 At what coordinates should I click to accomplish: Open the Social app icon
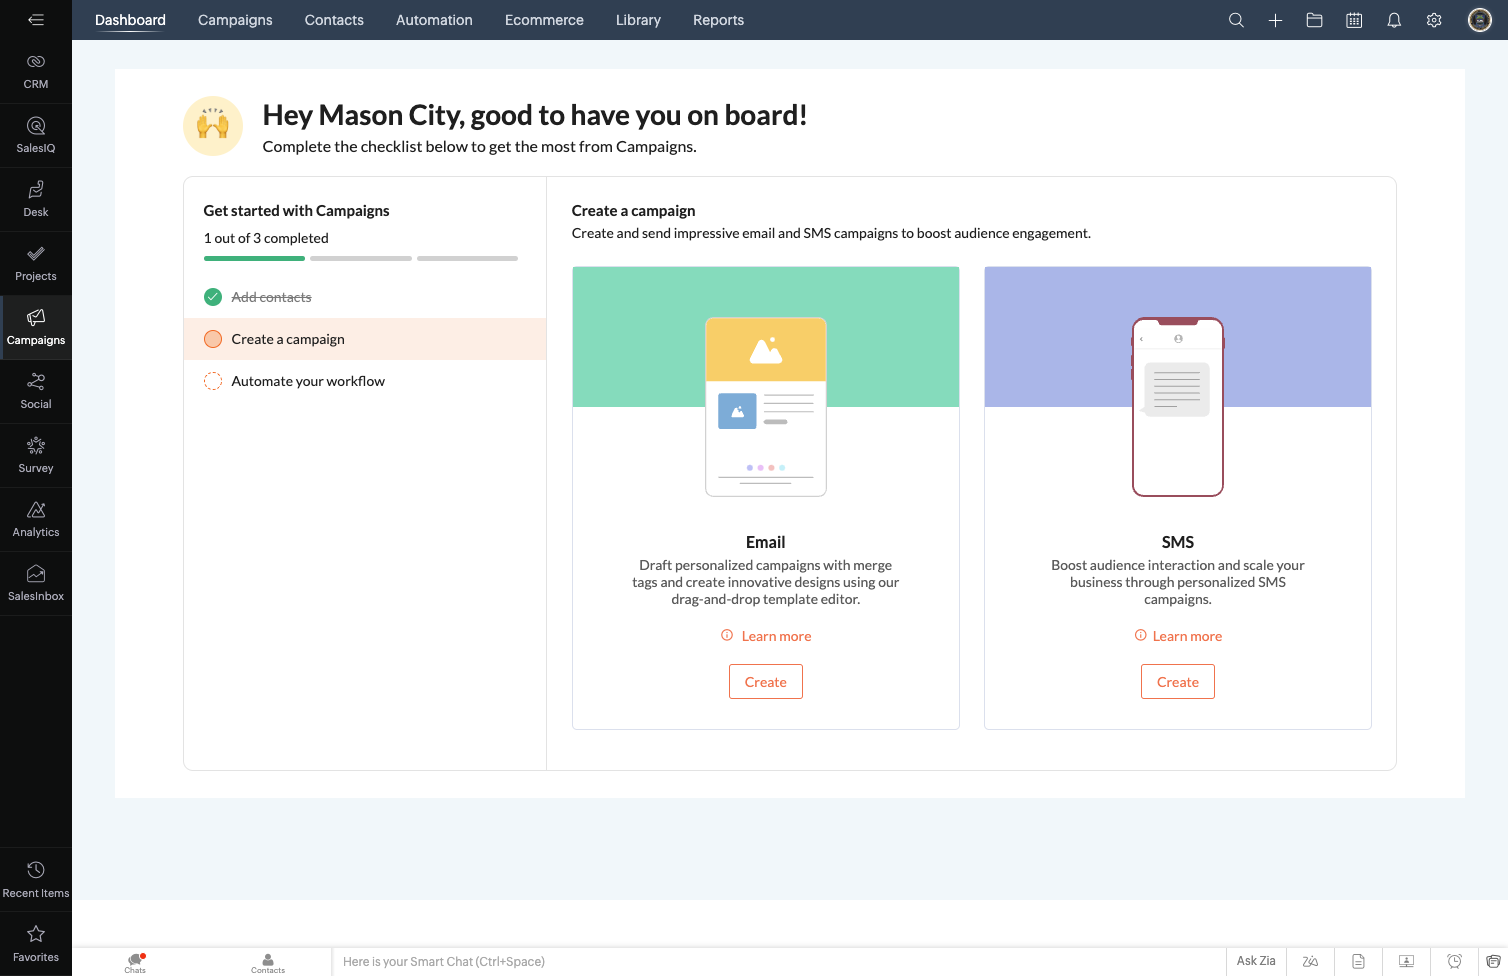(36, 392)
